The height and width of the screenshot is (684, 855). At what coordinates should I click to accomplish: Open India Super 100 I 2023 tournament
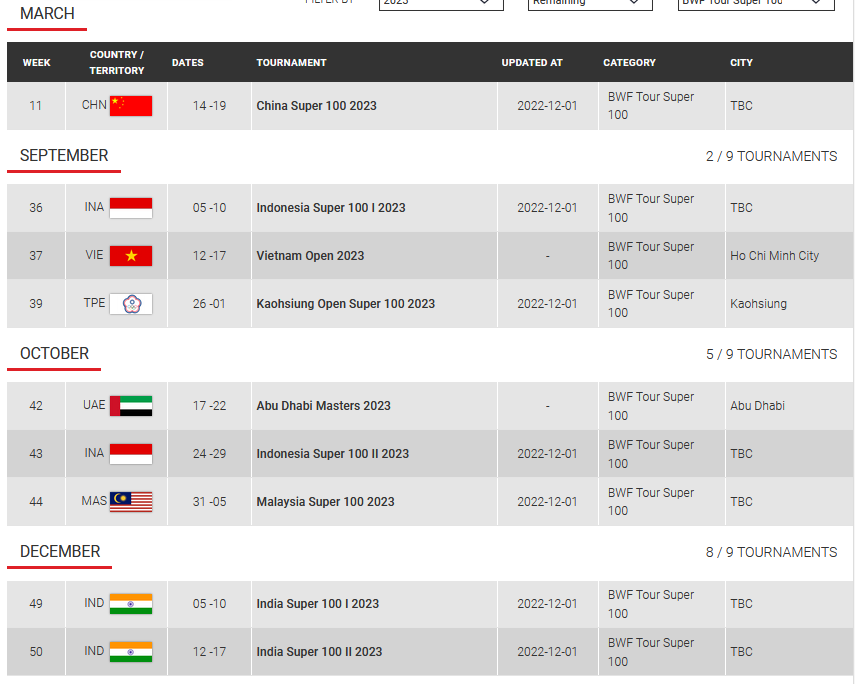coord(318,604)
